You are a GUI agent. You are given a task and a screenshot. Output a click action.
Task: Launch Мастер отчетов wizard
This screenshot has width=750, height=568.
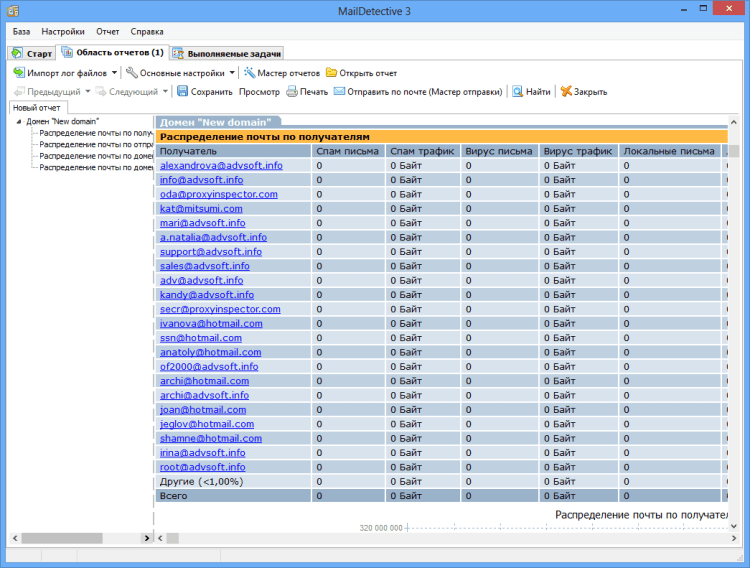point(250,73)
